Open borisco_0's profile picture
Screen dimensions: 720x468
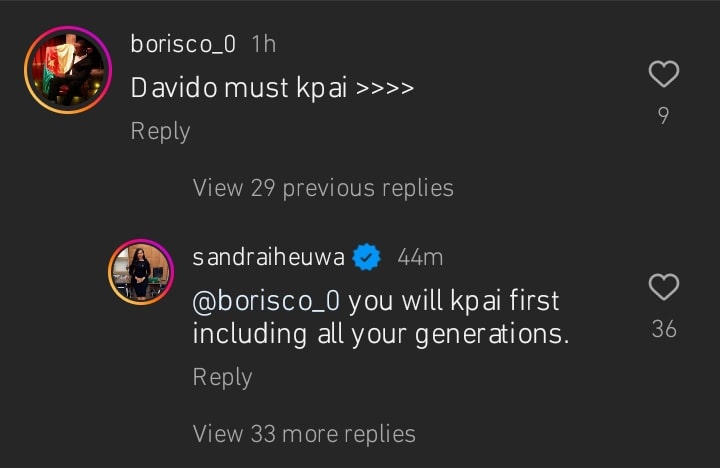(x=68, y=71)
